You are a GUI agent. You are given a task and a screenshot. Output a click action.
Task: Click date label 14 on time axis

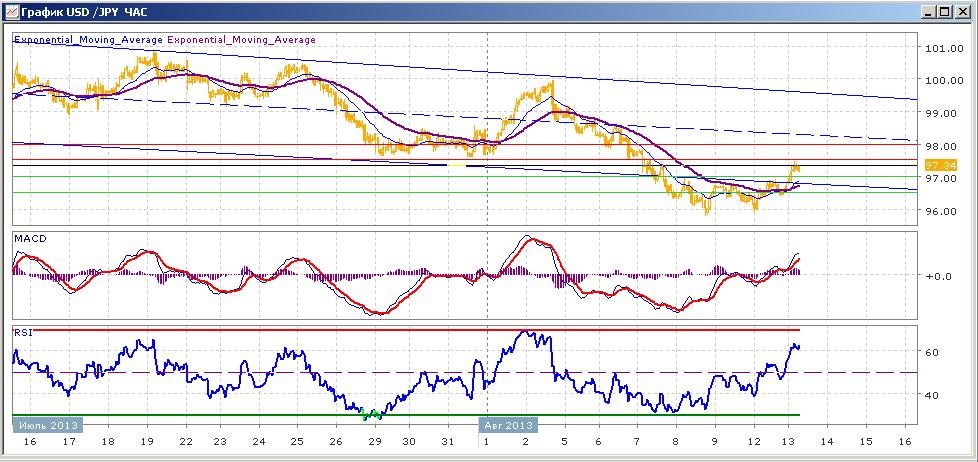(x=827, y=441)
